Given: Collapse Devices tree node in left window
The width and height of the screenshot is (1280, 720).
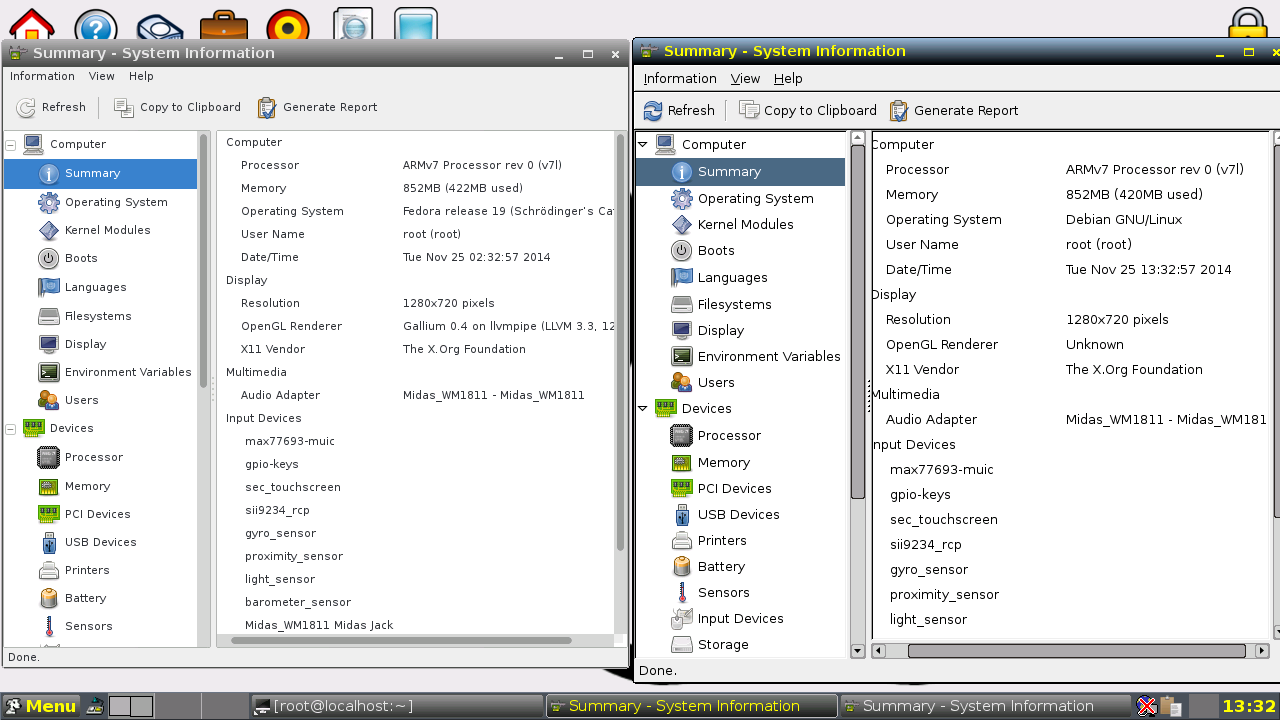Looking at the screenshot, I should (11, 428).
